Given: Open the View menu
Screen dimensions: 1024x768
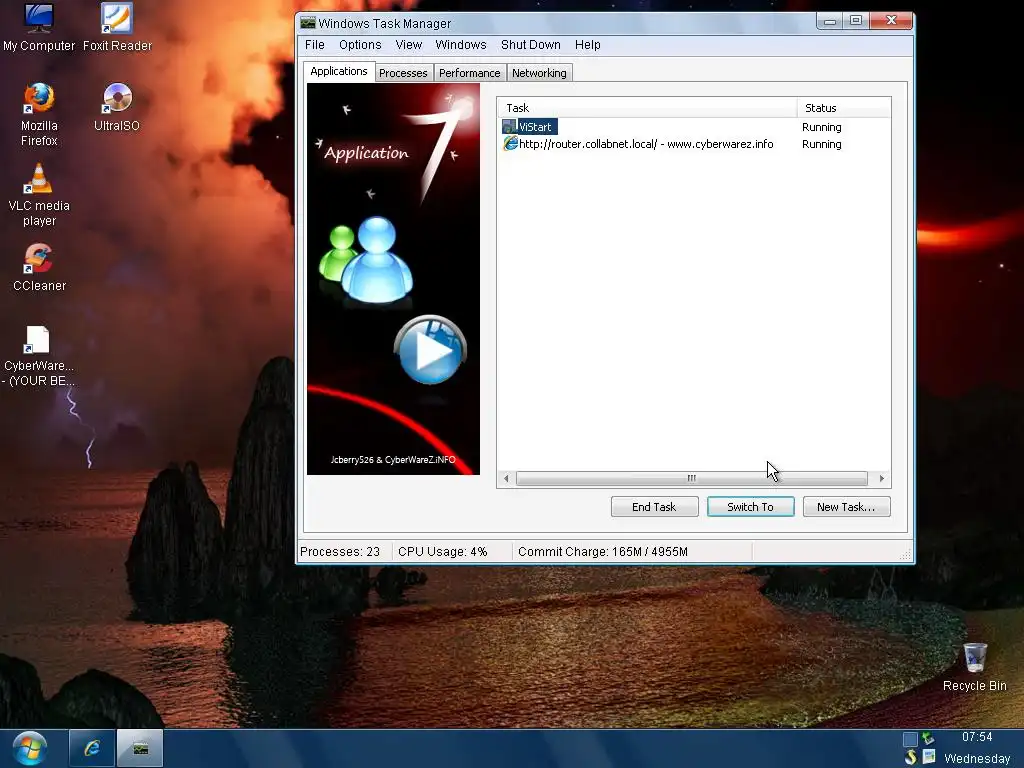Looking at the screenshot, I should (x=409, y=44).
